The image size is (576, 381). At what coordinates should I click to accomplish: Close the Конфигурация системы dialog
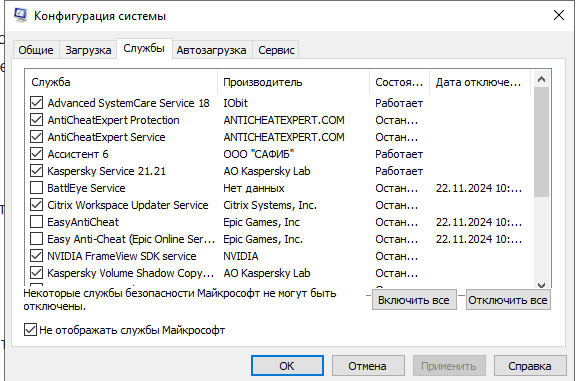coord(559,15)
